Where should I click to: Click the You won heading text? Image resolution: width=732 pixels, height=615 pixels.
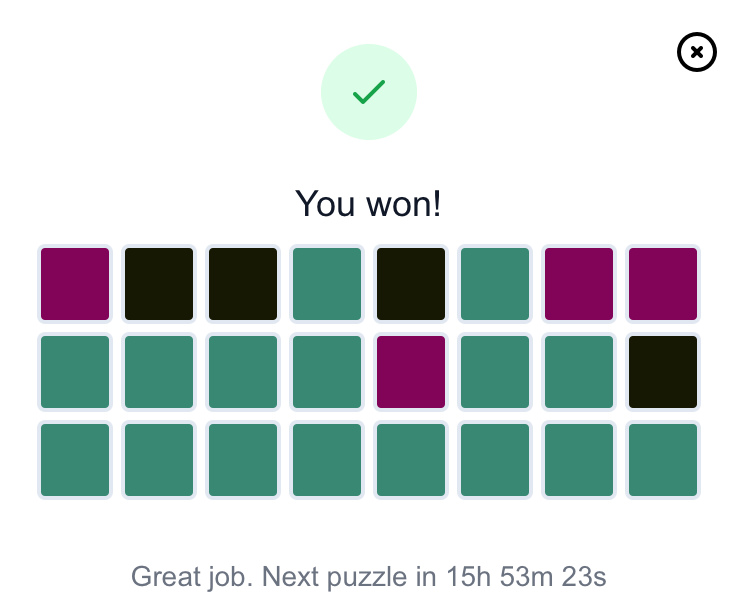coord(368,204)
